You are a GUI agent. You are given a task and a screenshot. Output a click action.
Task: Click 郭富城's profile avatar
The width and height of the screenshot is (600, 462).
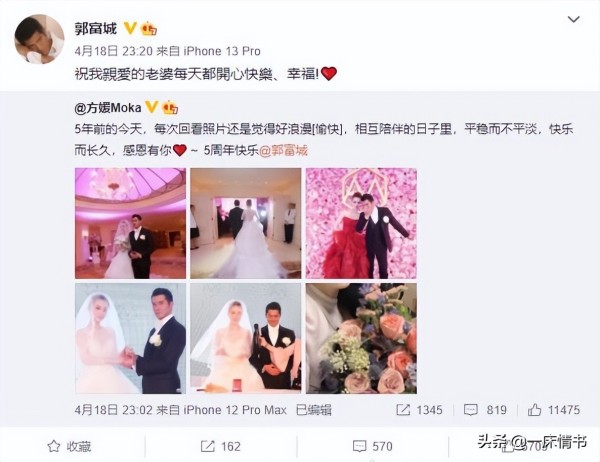(x=39, y=39)
